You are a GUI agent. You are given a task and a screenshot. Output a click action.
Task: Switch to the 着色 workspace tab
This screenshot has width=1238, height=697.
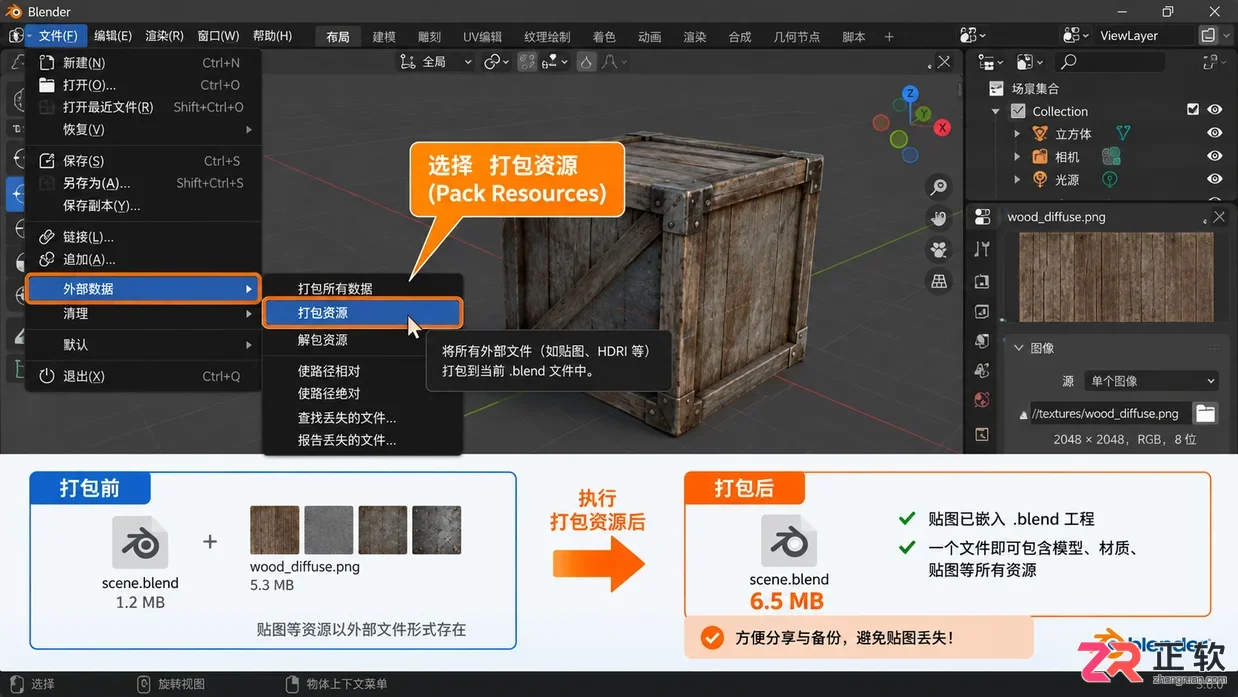pos(604,37)
